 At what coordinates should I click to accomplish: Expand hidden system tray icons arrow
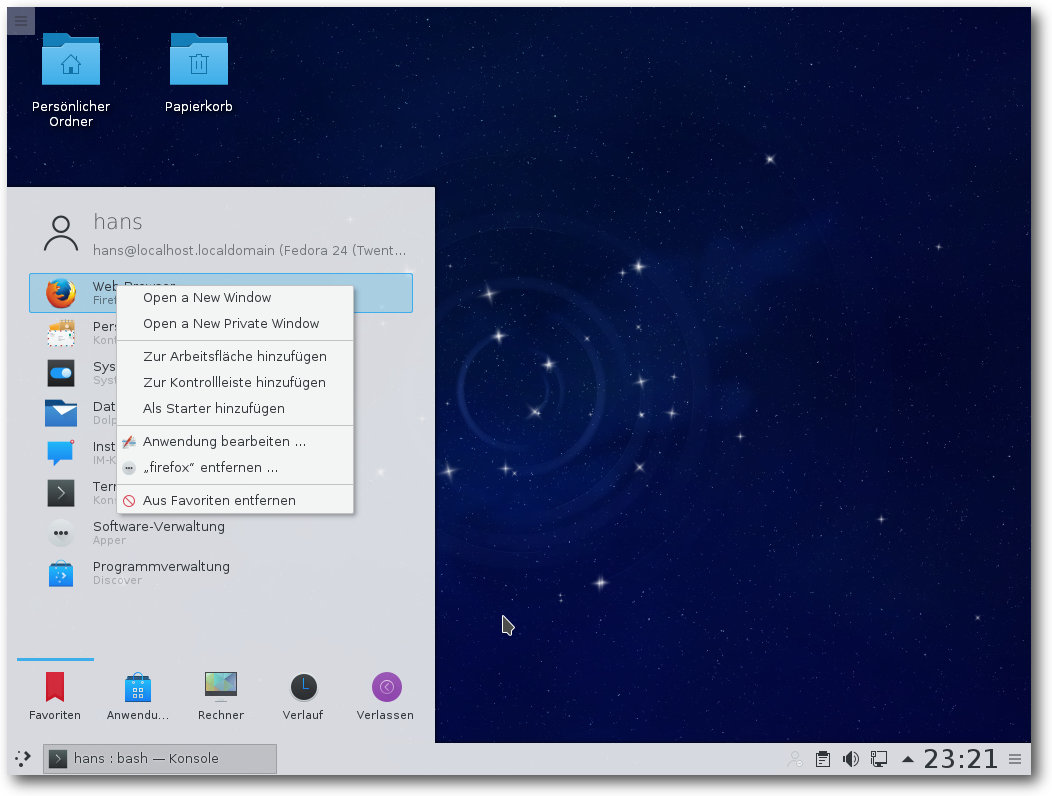click(x=908, y=759)
